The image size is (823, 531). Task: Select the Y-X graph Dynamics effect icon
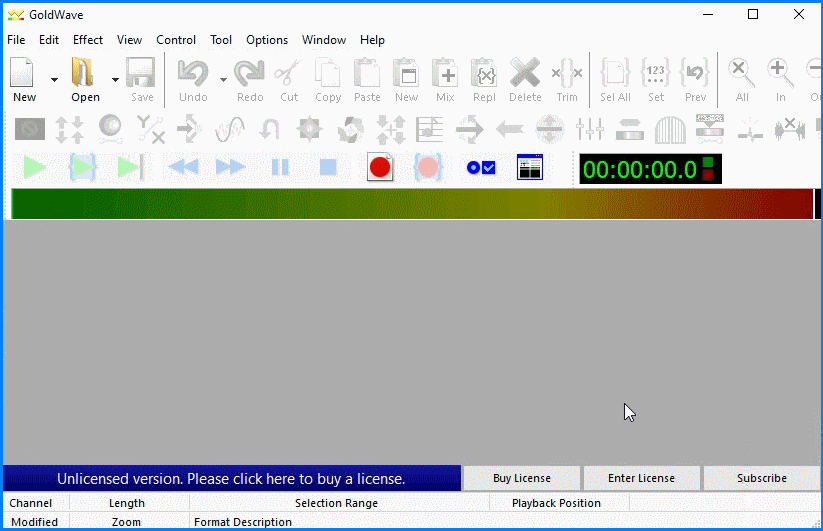[151, 129]
